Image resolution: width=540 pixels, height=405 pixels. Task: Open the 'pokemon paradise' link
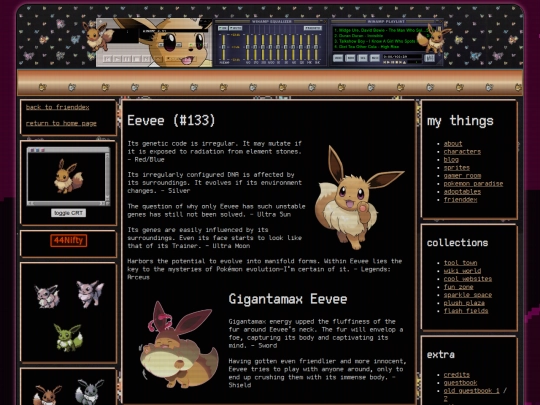473,184
